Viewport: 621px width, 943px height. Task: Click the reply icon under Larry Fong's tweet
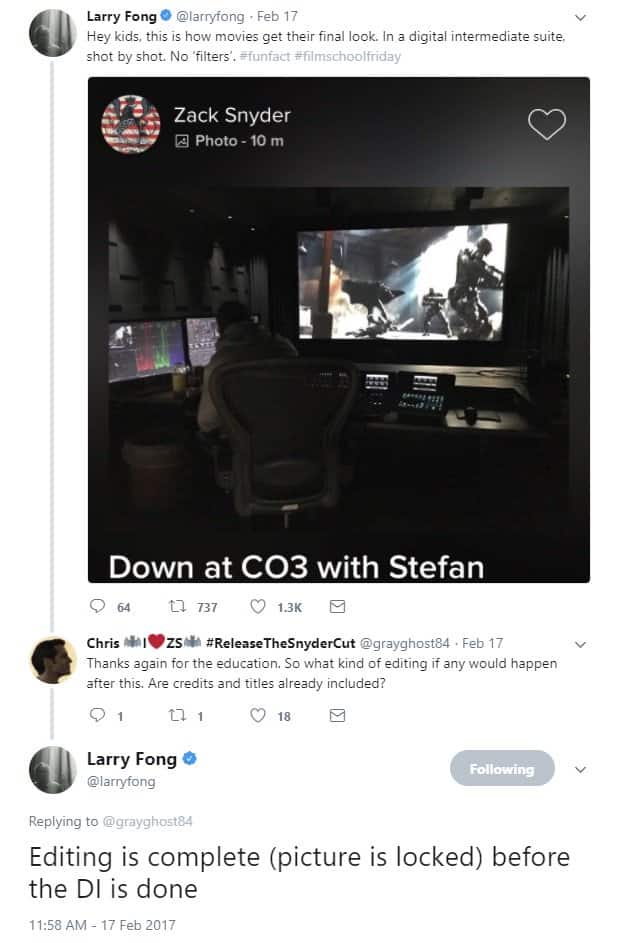click(97, 606)
